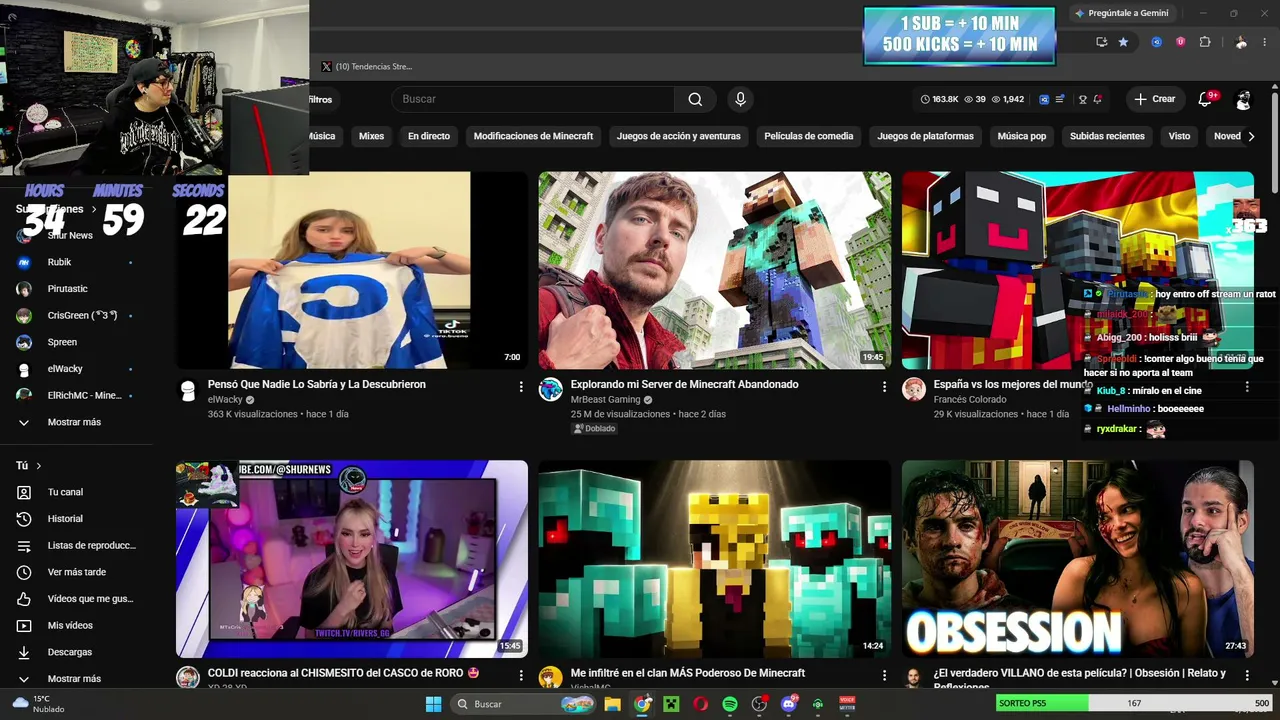Open MrBeast Gaming channel avatar
The image size is (1280, 720).
[x=551, y=390]
